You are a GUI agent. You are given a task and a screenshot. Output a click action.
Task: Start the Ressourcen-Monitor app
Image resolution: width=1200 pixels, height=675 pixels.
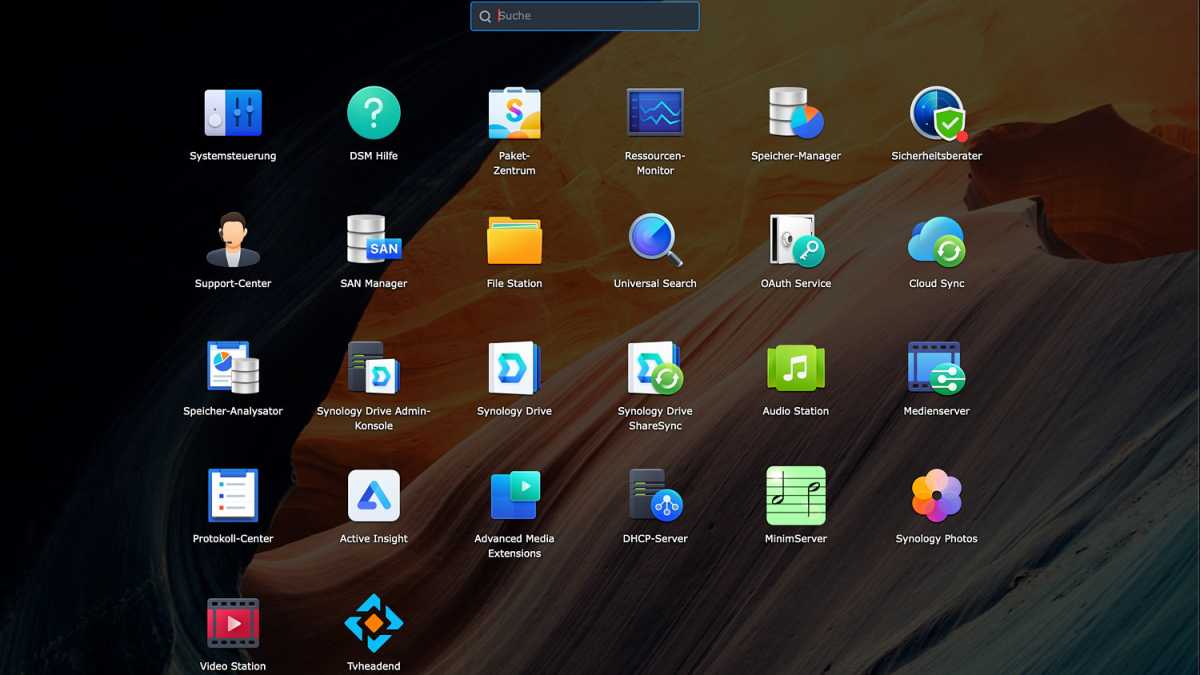click(x=655, y=112)
